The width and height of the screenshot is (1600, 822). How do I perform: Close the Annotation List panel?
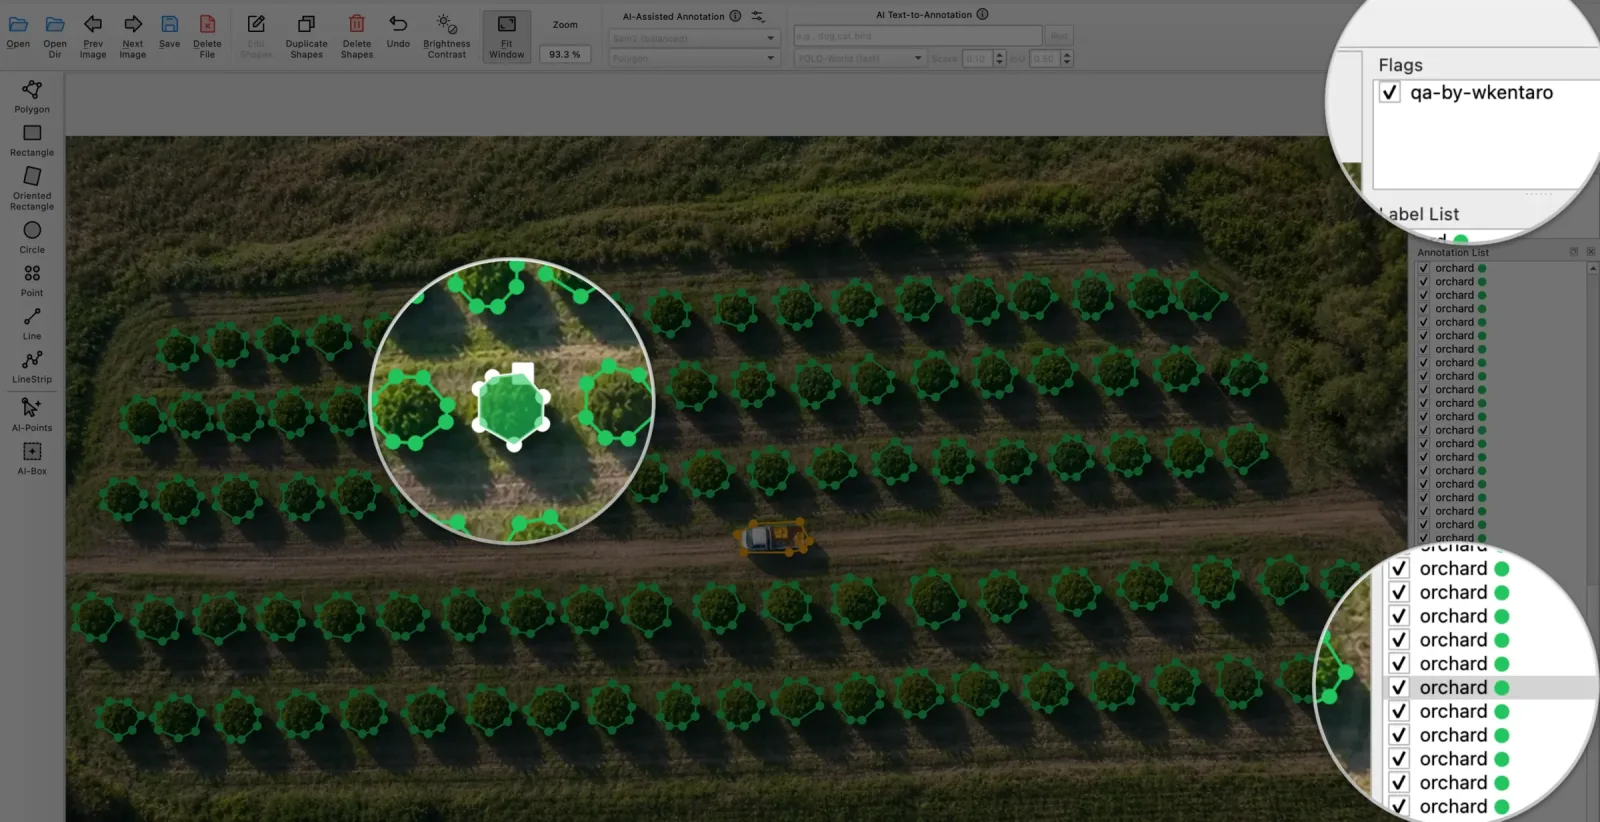(1590, 252)
